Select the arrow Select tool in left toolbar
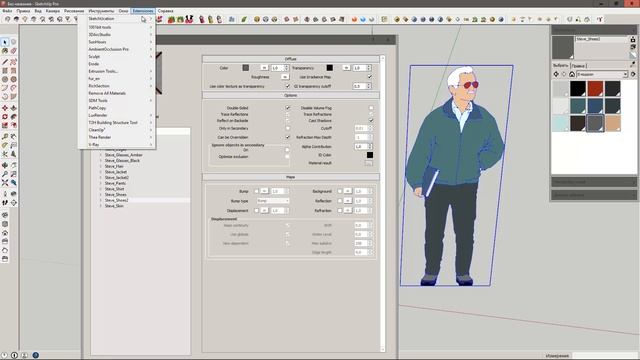 [5, 42]
